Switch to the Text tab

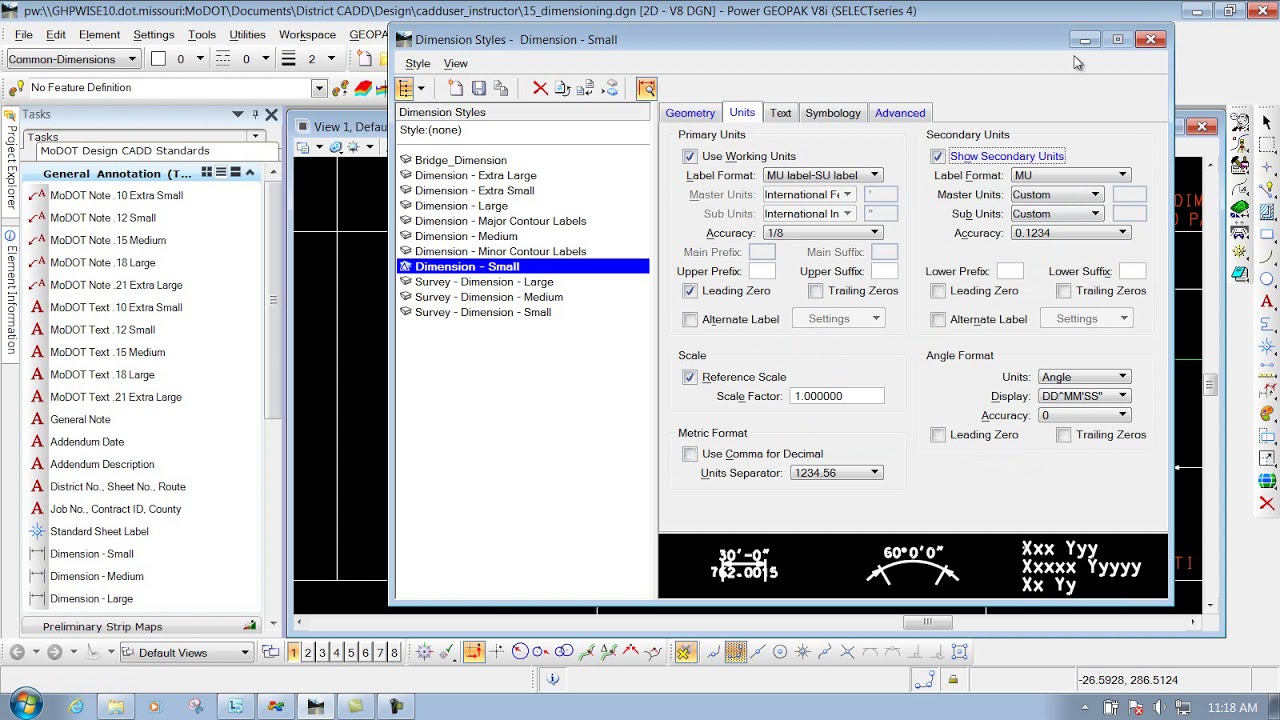[x=781, y=113]
